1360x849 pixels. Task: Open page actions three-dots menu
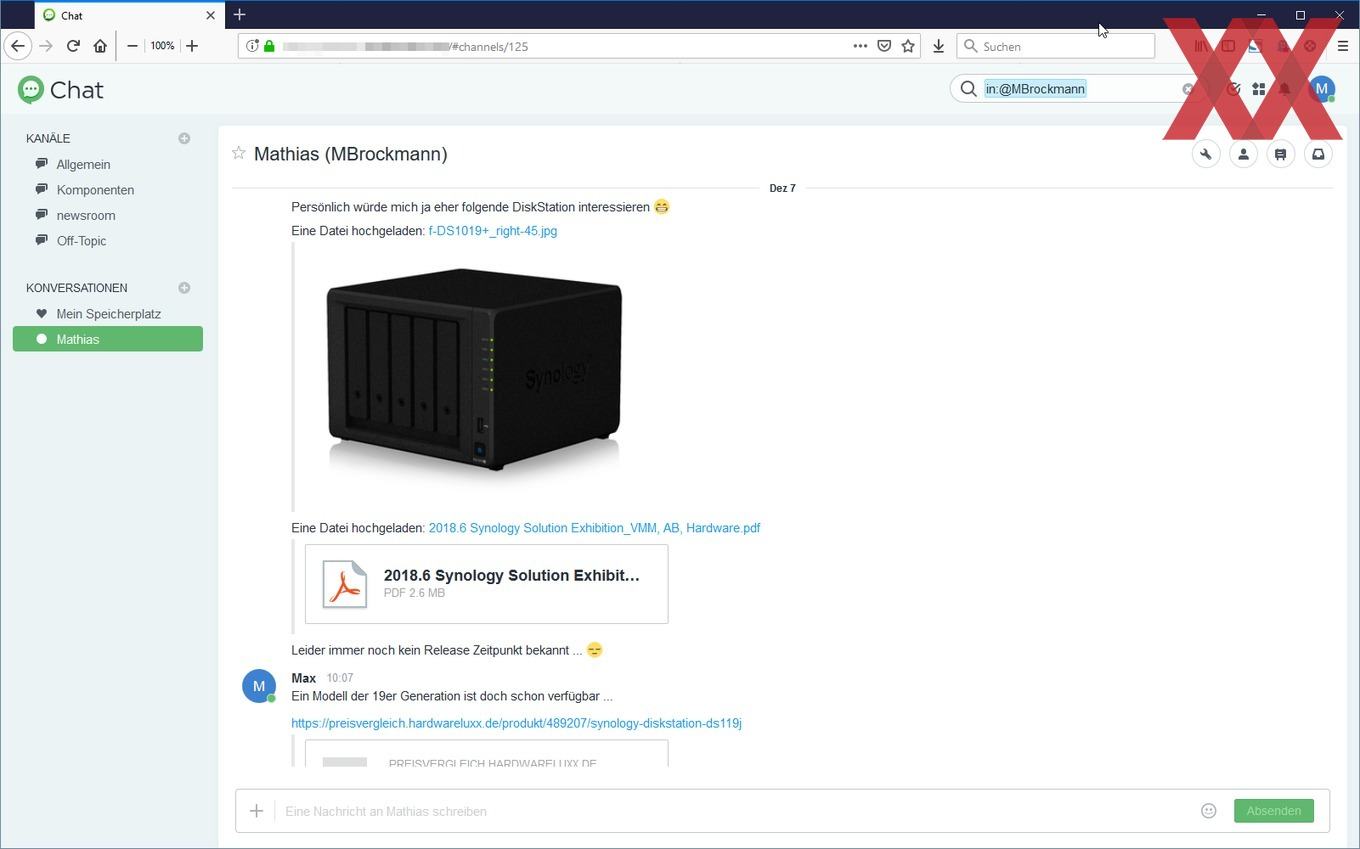point(860,46)
